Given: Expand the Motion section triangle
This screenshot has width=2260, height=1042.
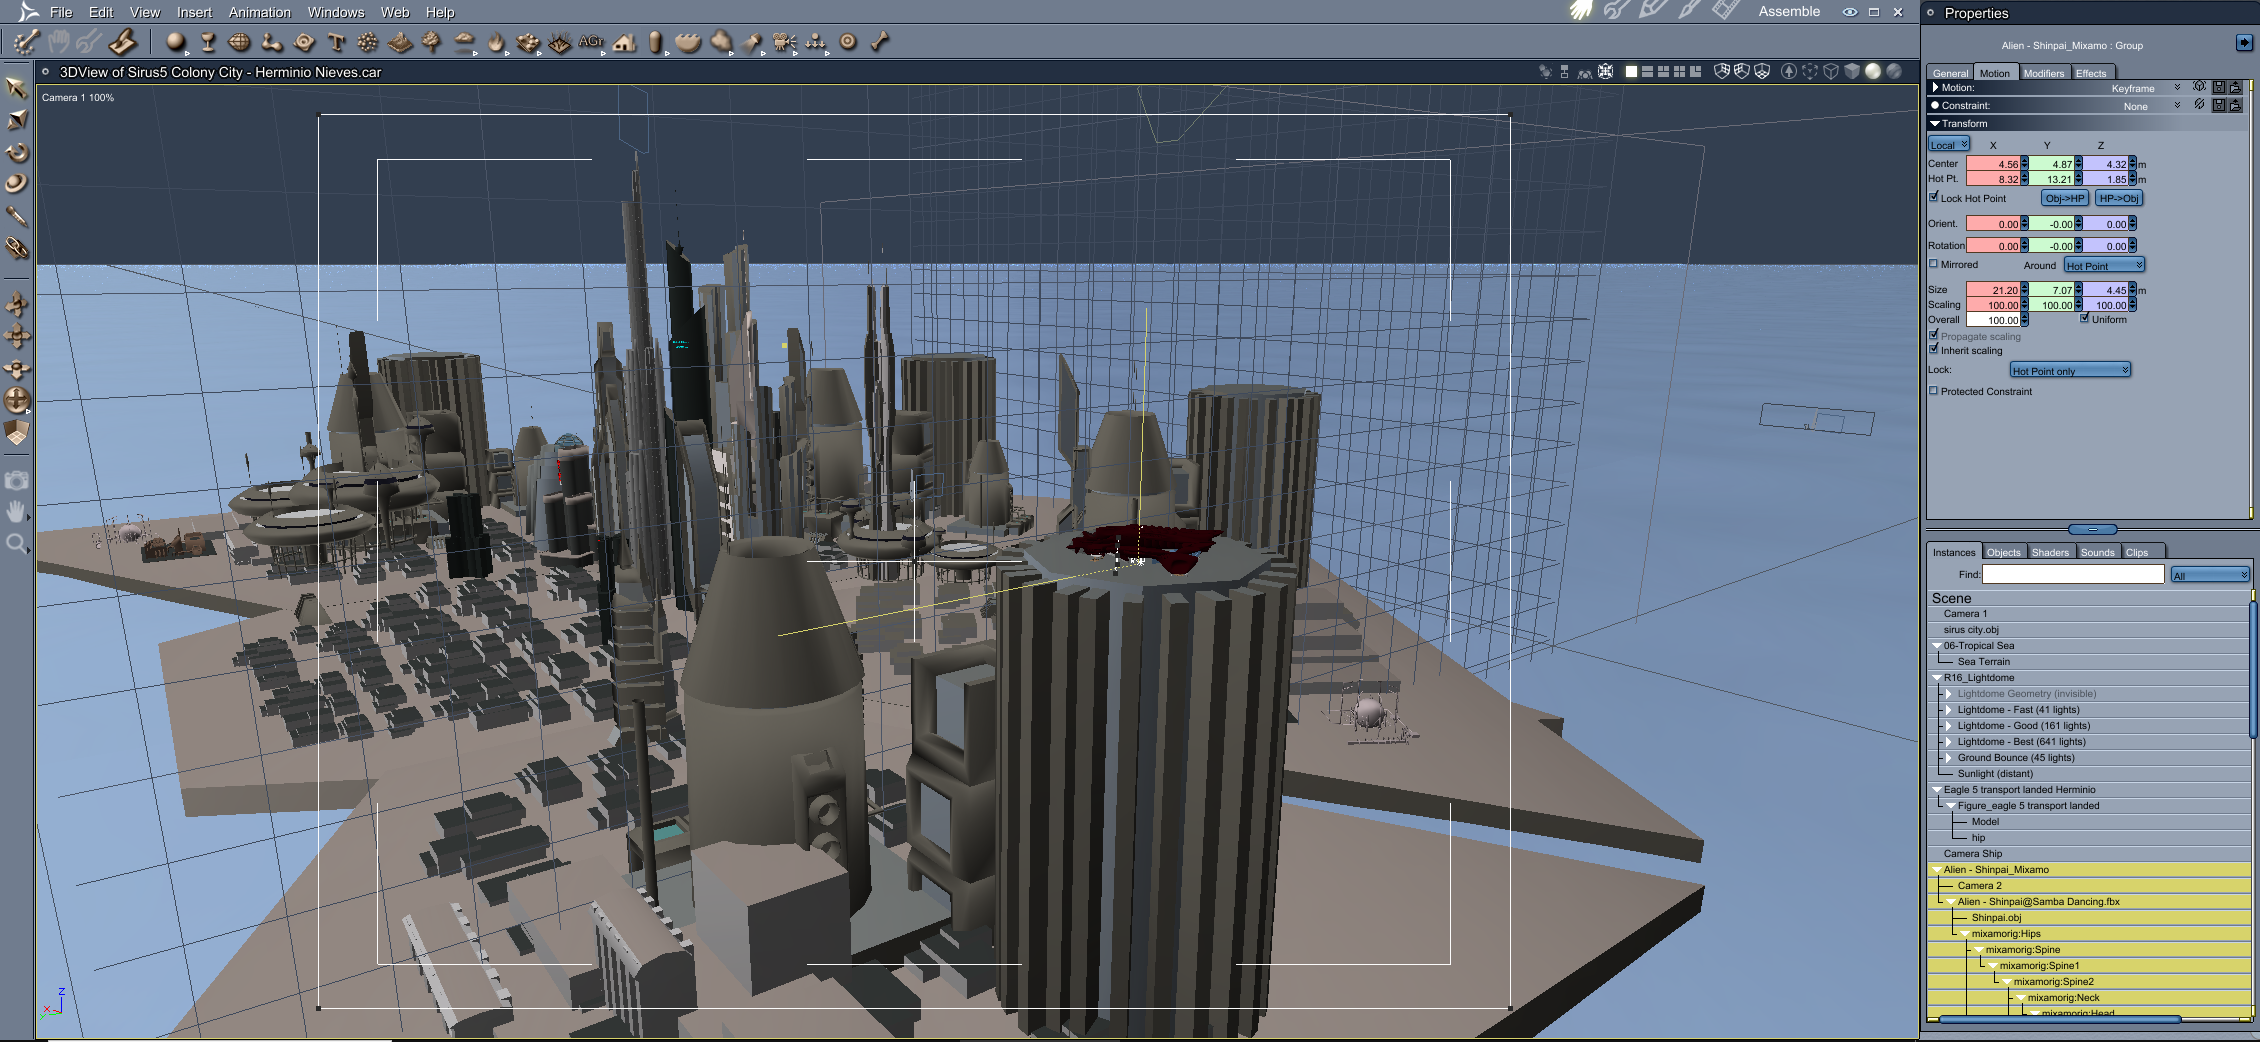Looking at the screenshot, I should [x=1936, y=87].
